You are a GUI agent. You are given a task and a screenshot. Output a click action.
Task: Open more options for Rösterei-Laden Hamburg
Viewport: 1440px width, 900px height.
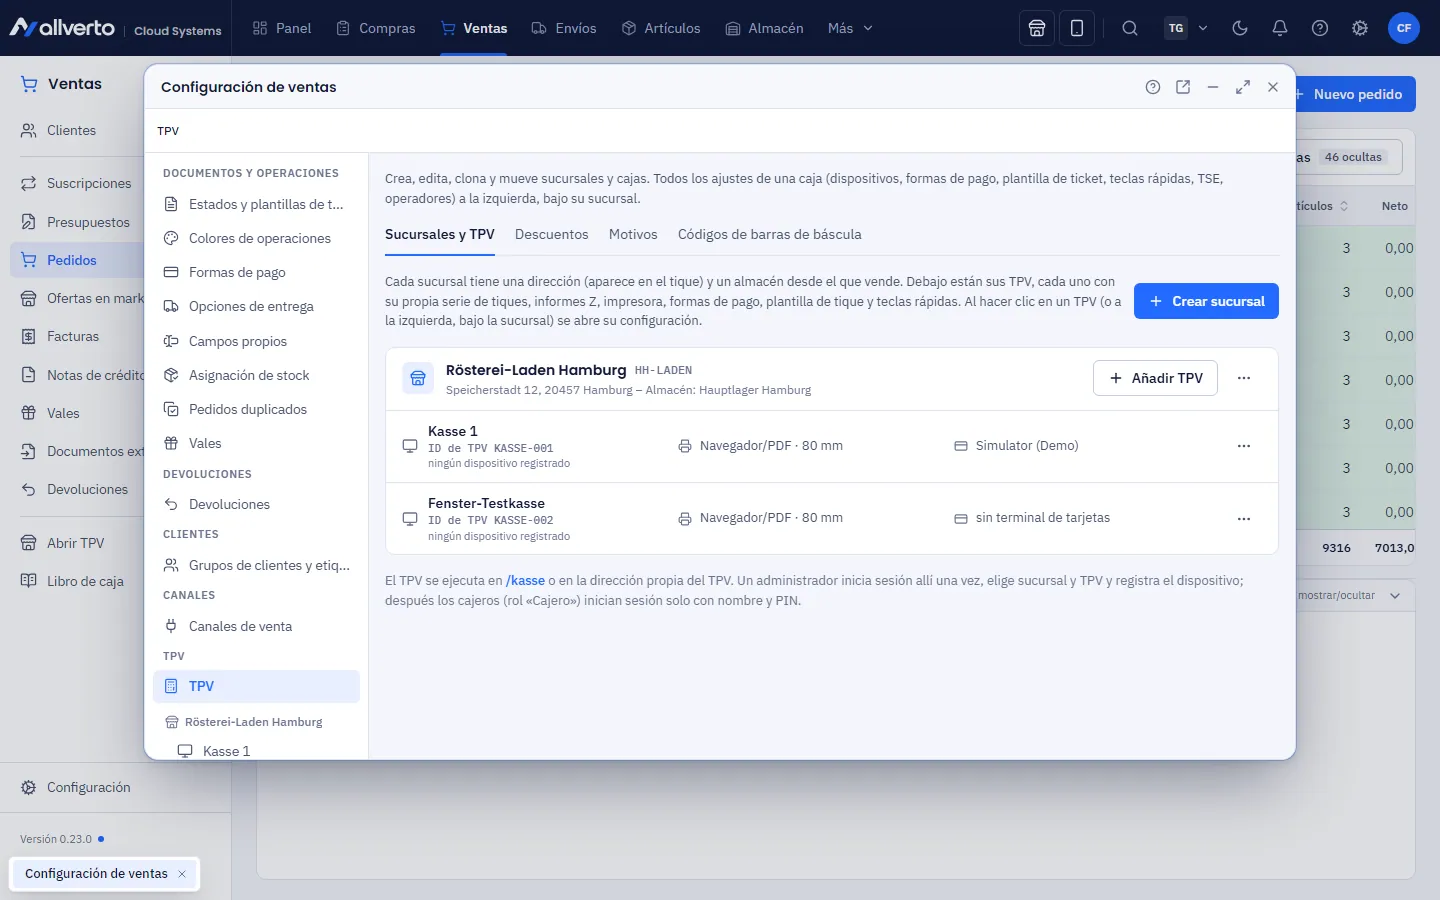pyautogui.click(x=1244, y=378)
